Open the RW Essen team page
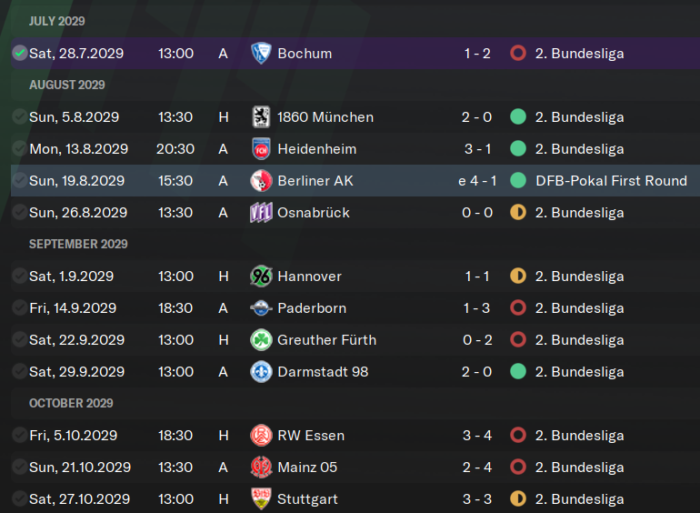The height and width of the screenshot is (513, 700). click(311, 435)
